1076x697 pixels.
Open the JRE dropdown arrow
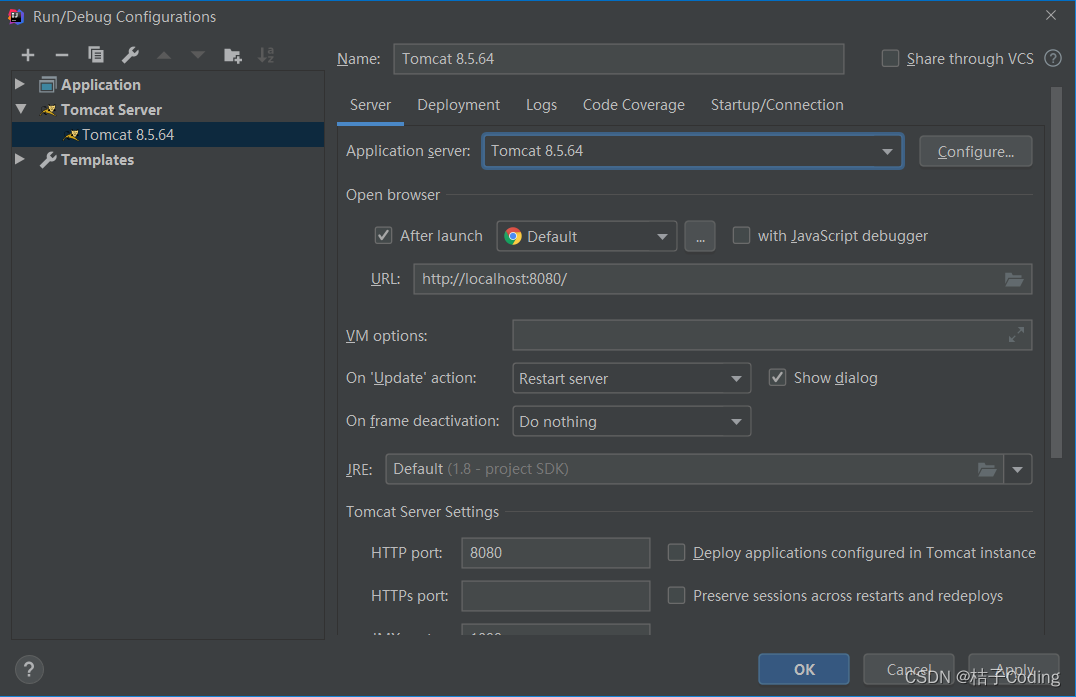(1018, 469)
